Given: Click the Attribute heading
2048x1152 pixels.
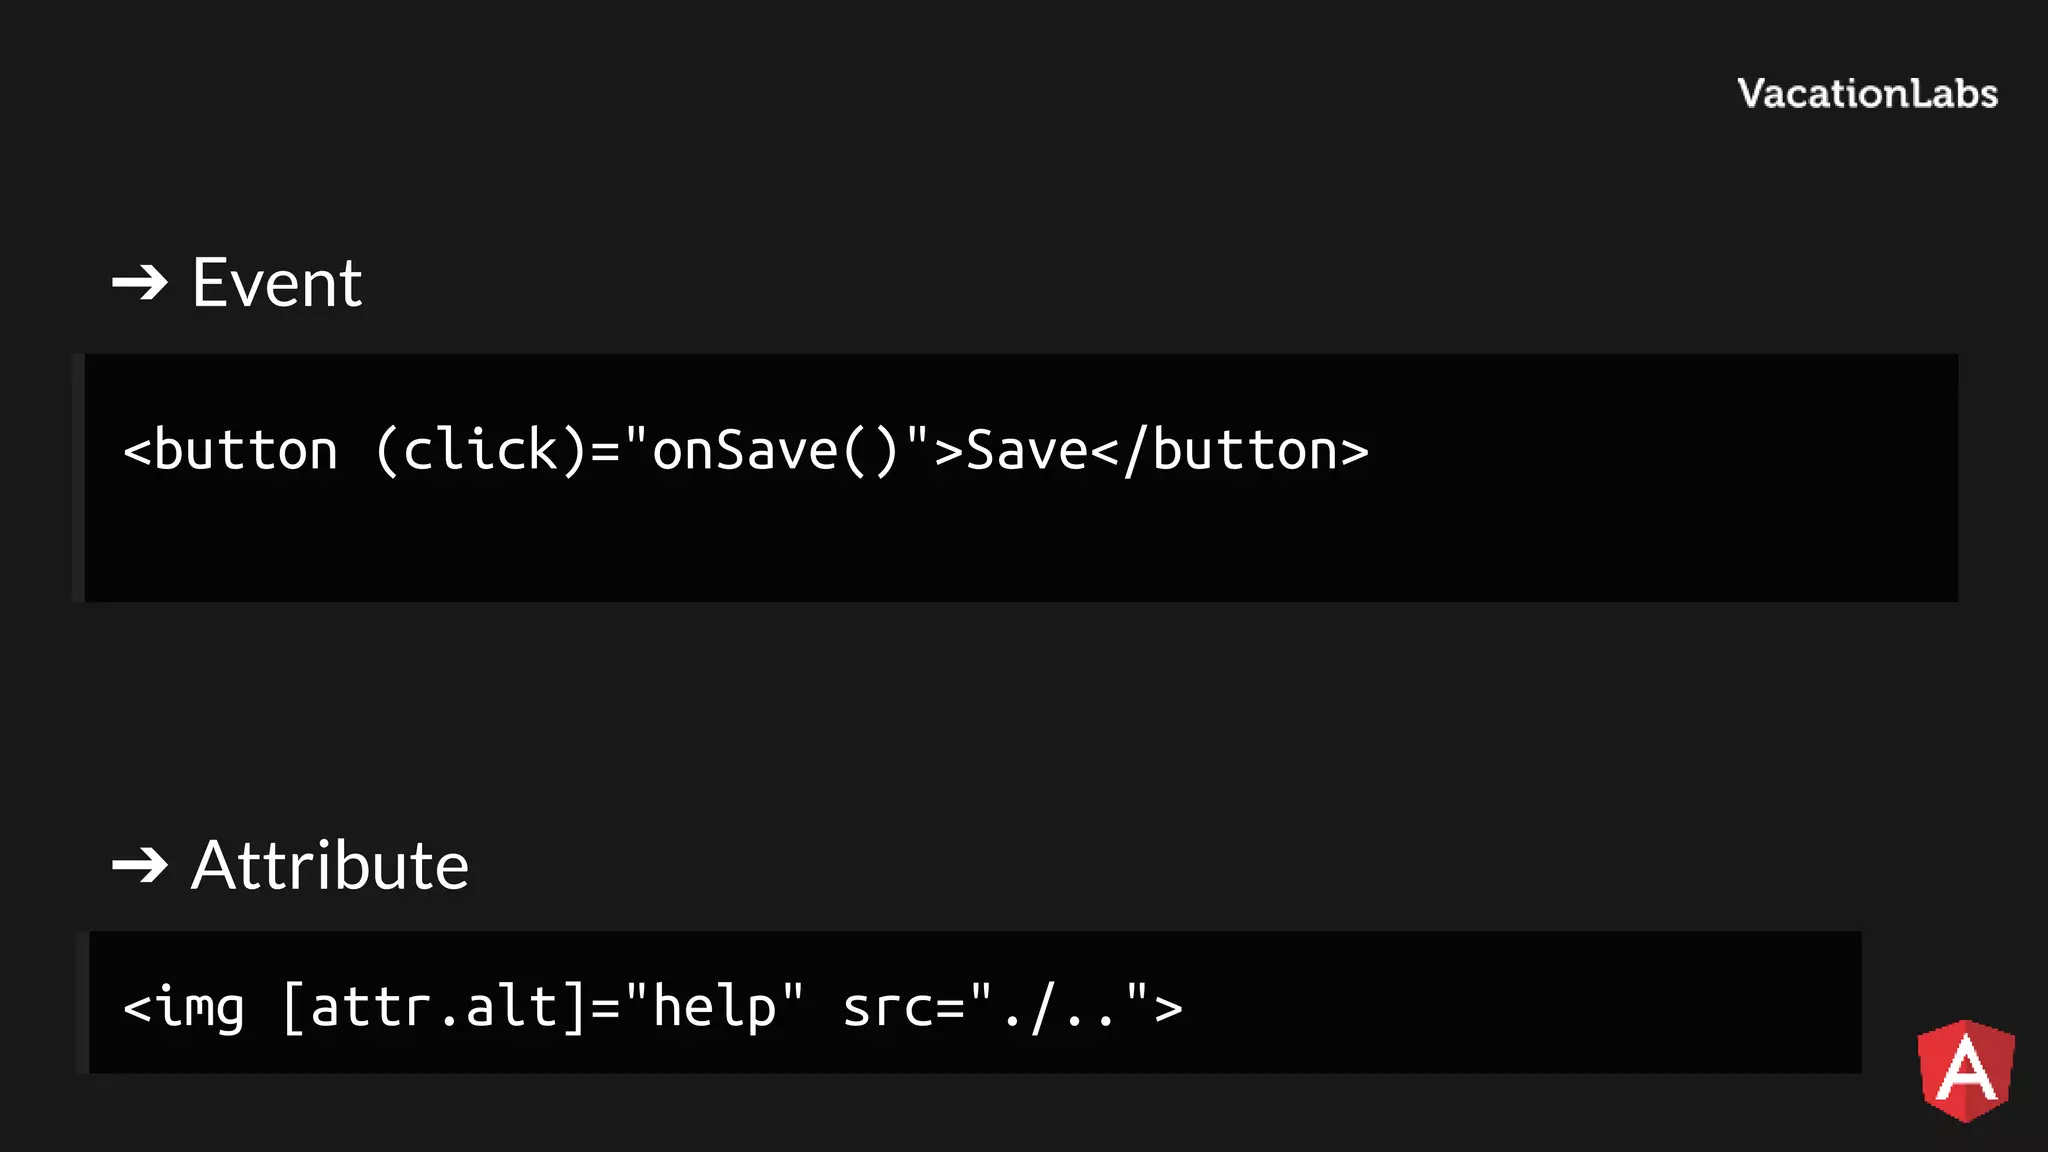Looking at the screenshot, I should tap(330, 865).
